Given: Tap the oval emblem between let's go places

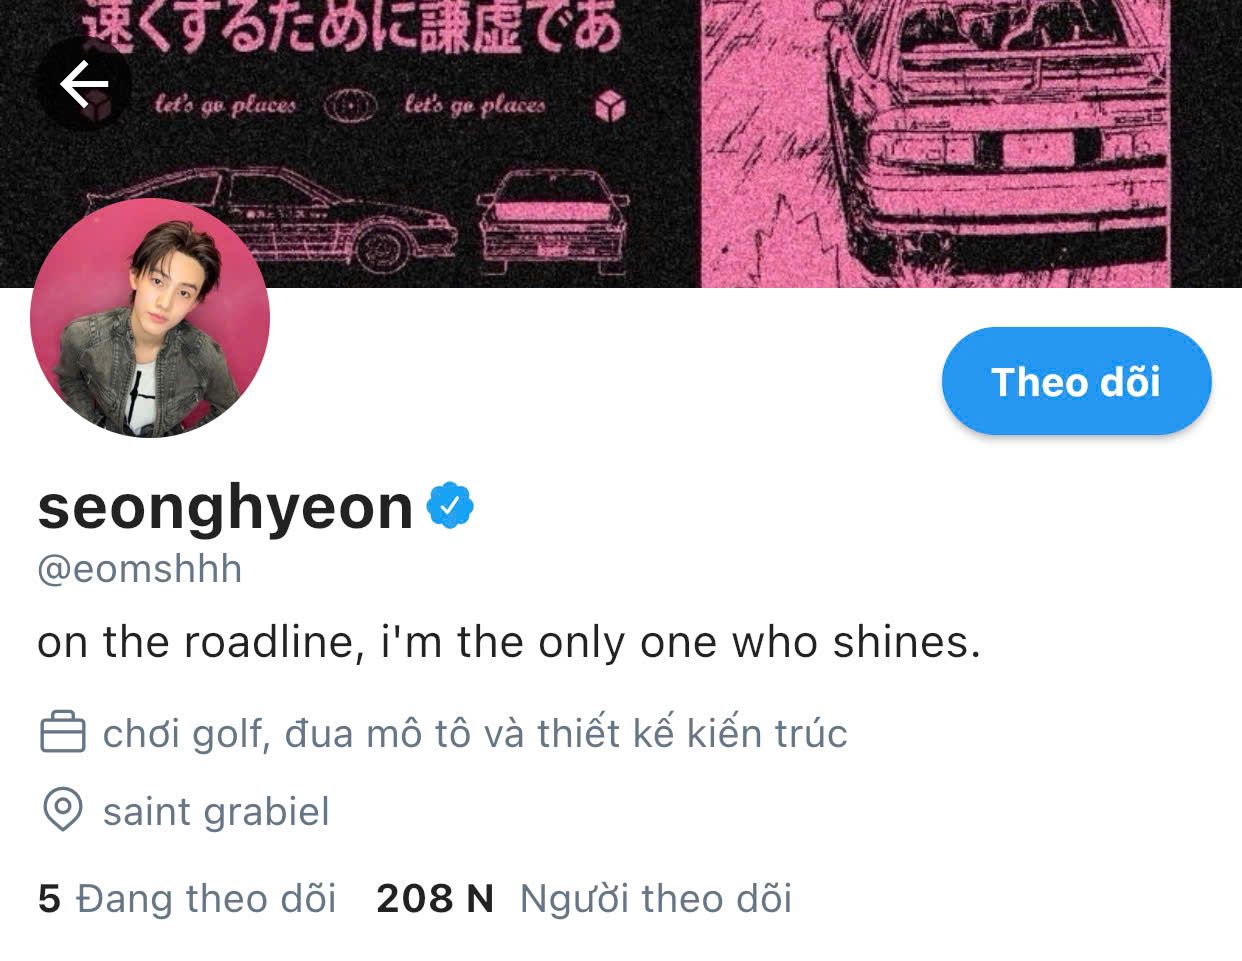Looking at the screenshot, I should (350, 105).
